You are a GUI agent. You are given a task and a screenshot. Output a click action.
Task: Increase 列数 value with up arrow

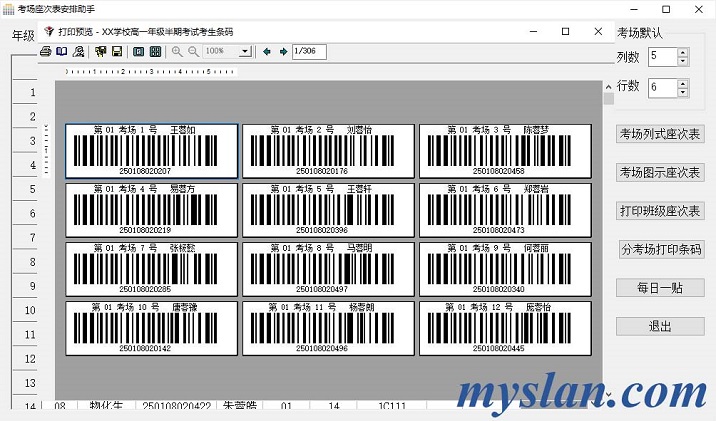click(x=682, y=52)
